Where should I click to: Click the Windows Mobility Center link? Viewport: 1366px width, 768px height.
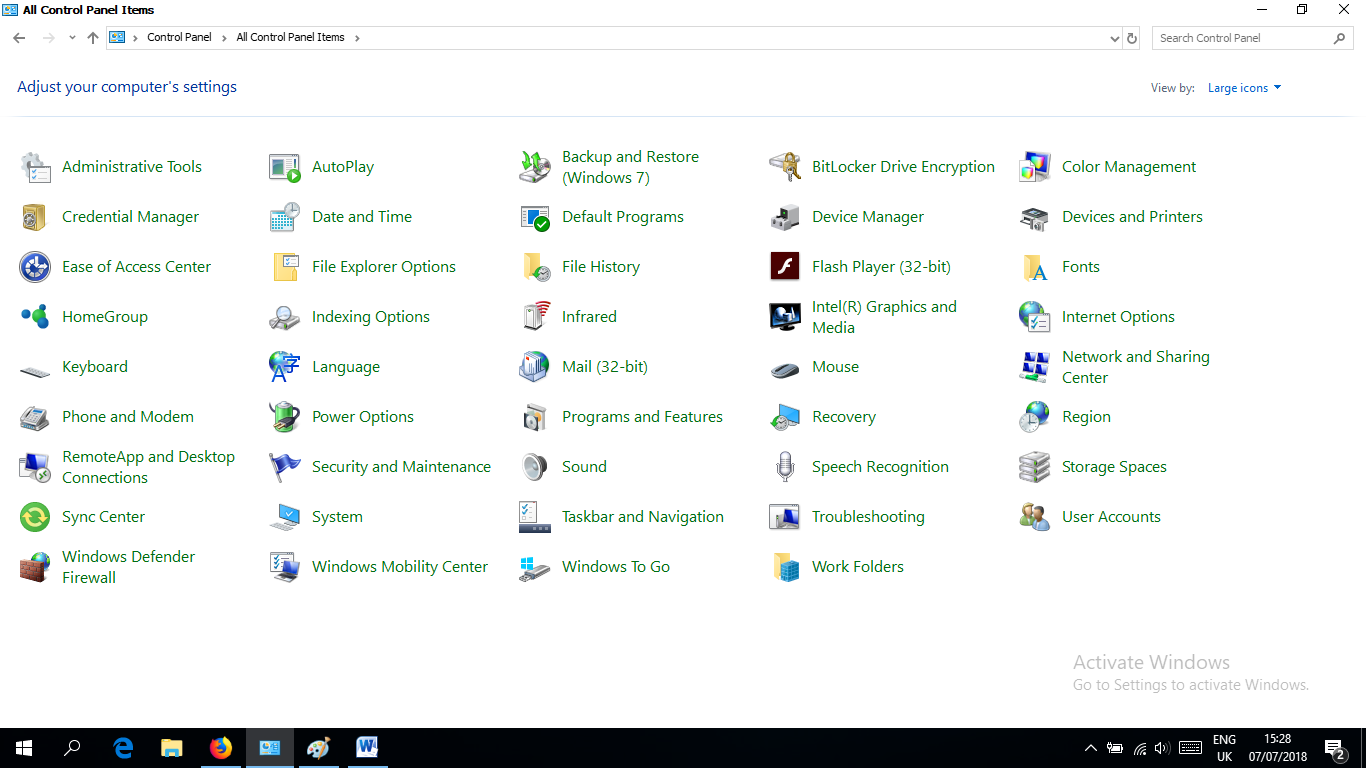pos(400,567)
